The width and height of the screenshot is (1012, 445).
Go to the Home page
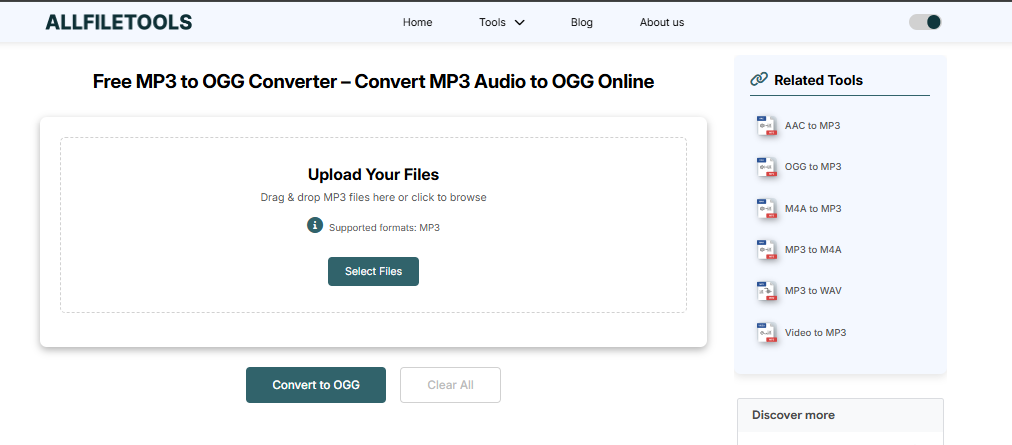417,22
